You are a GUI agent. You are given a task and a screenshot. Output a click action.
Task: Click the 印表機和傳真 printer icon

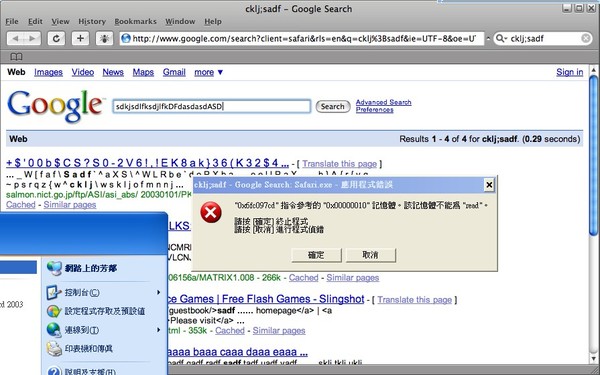tap(54, 349)
